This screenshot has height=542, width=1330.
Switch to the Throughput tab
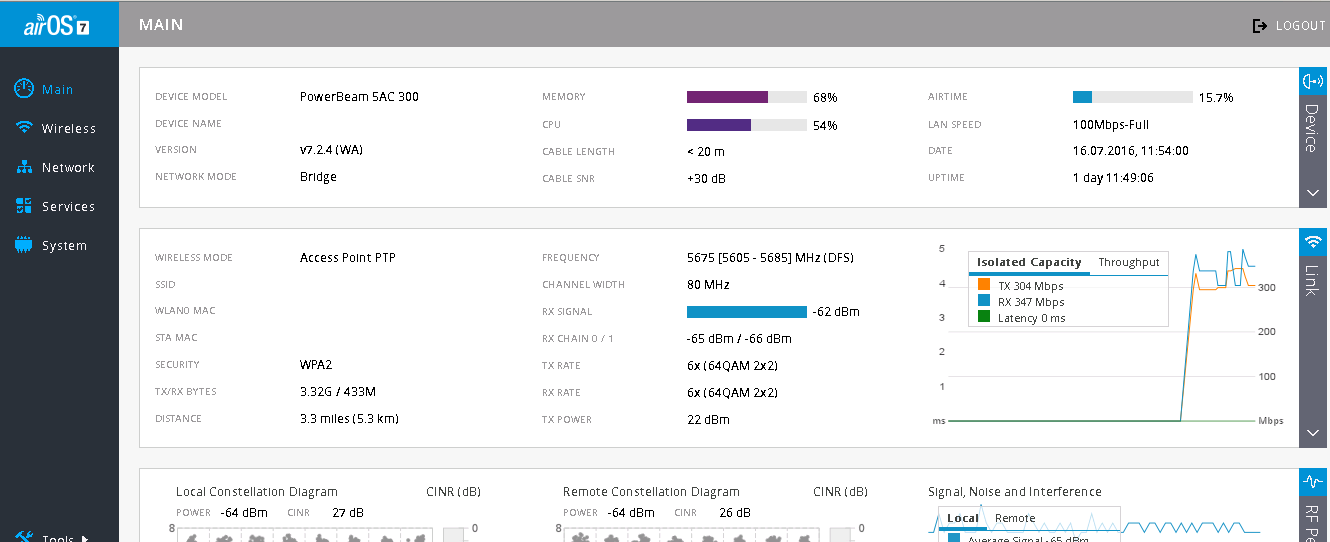pos(1128,262)
